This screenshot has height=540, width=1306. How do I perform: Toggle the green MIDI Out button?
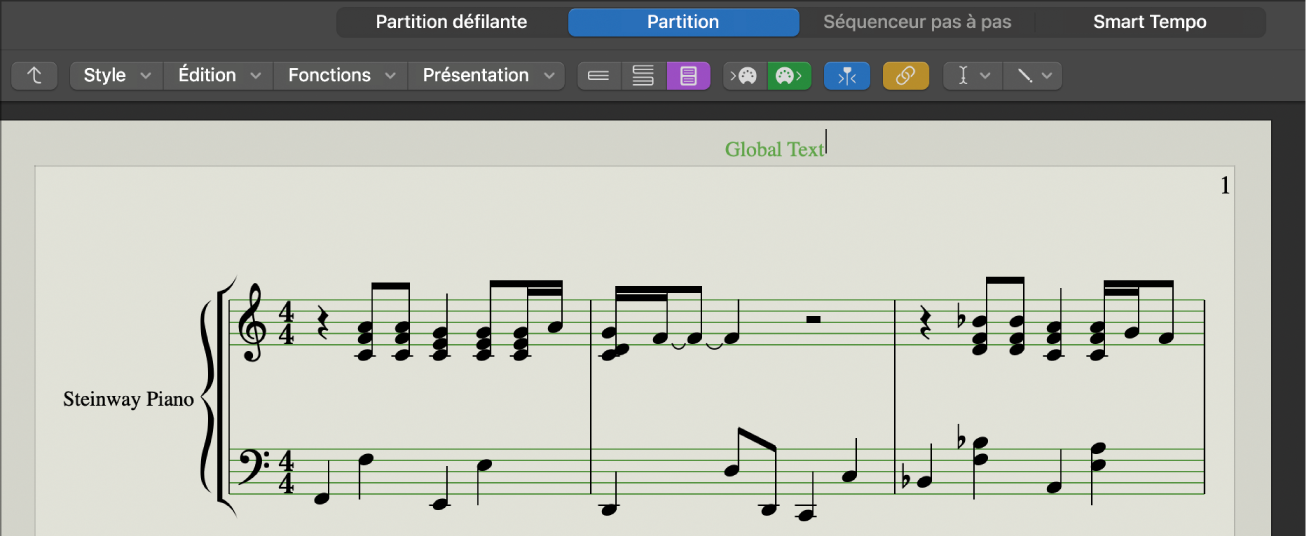pos(789,76)
